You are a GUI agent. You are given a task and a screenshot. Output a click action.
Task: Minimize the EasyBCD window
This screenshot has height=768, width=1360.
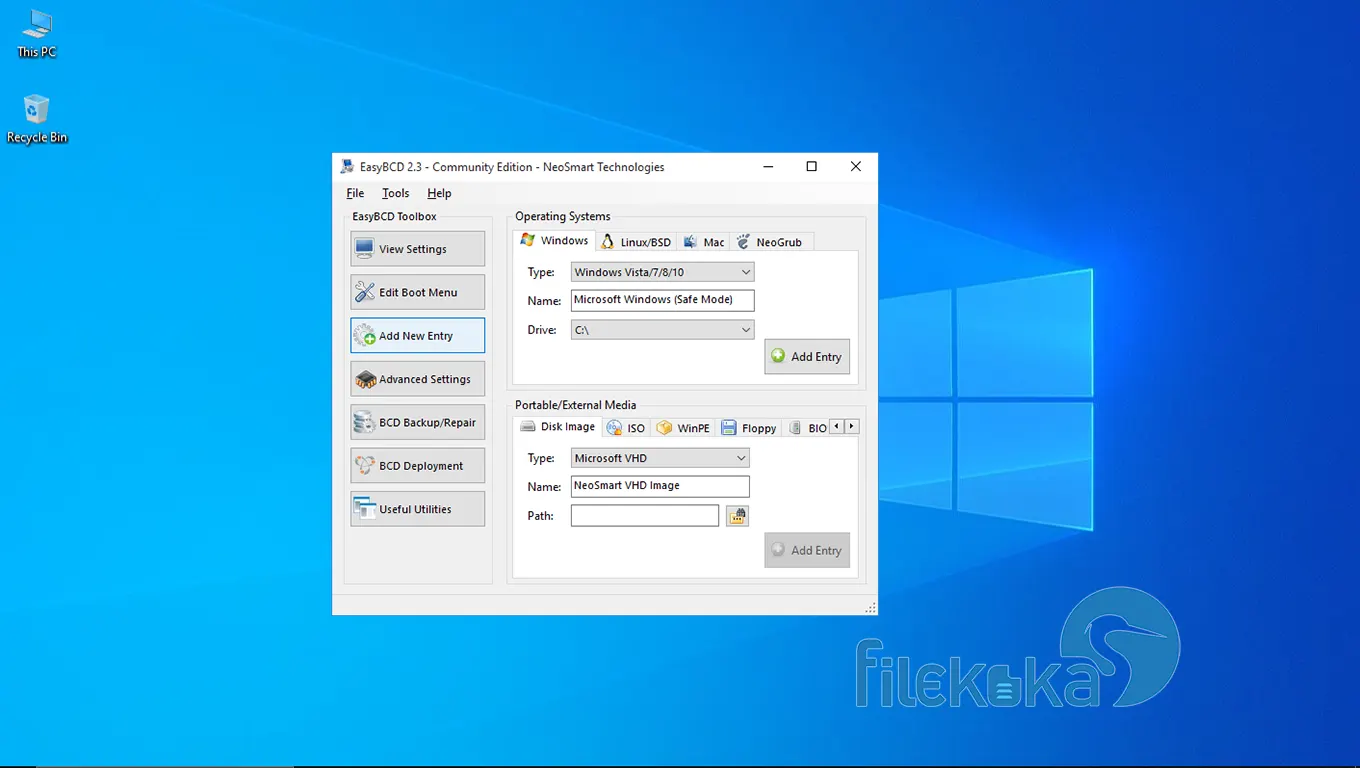pos(767,167)
